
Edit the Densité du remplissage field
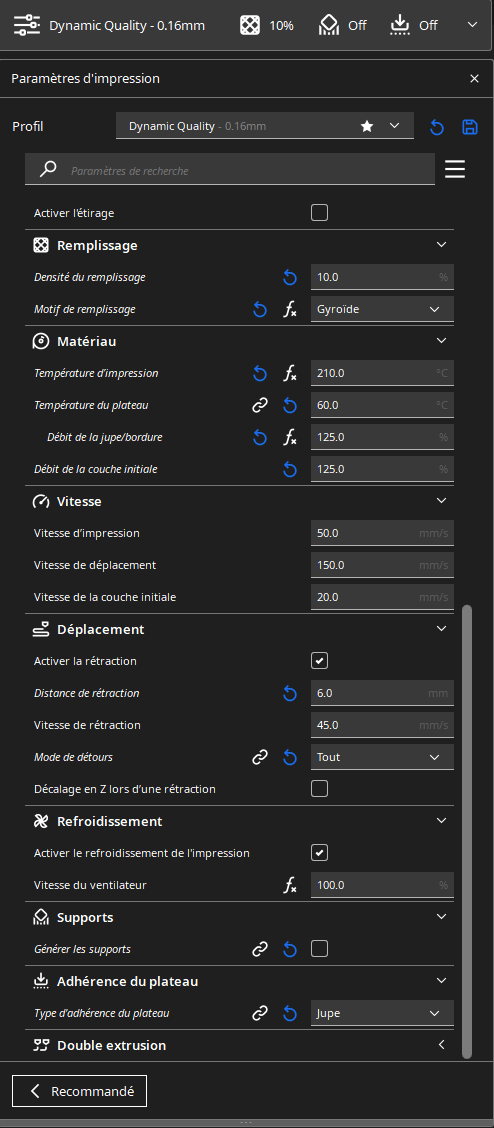point(382,277)
